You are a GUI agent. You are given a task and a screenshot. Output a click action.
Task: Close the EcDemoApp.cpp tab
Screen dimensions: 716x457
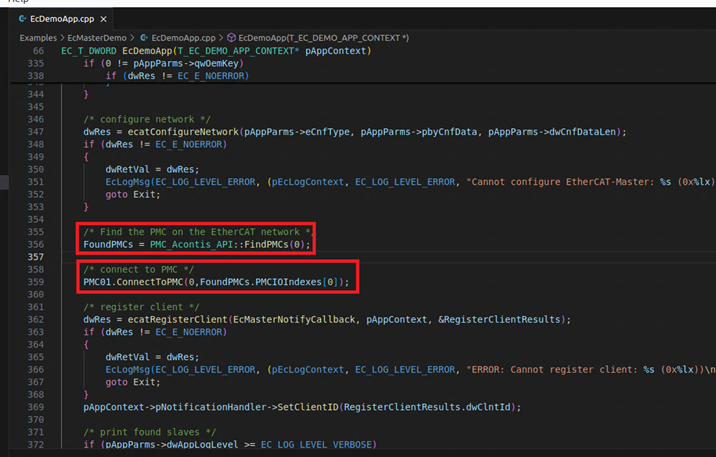click(x=106, y=20)
